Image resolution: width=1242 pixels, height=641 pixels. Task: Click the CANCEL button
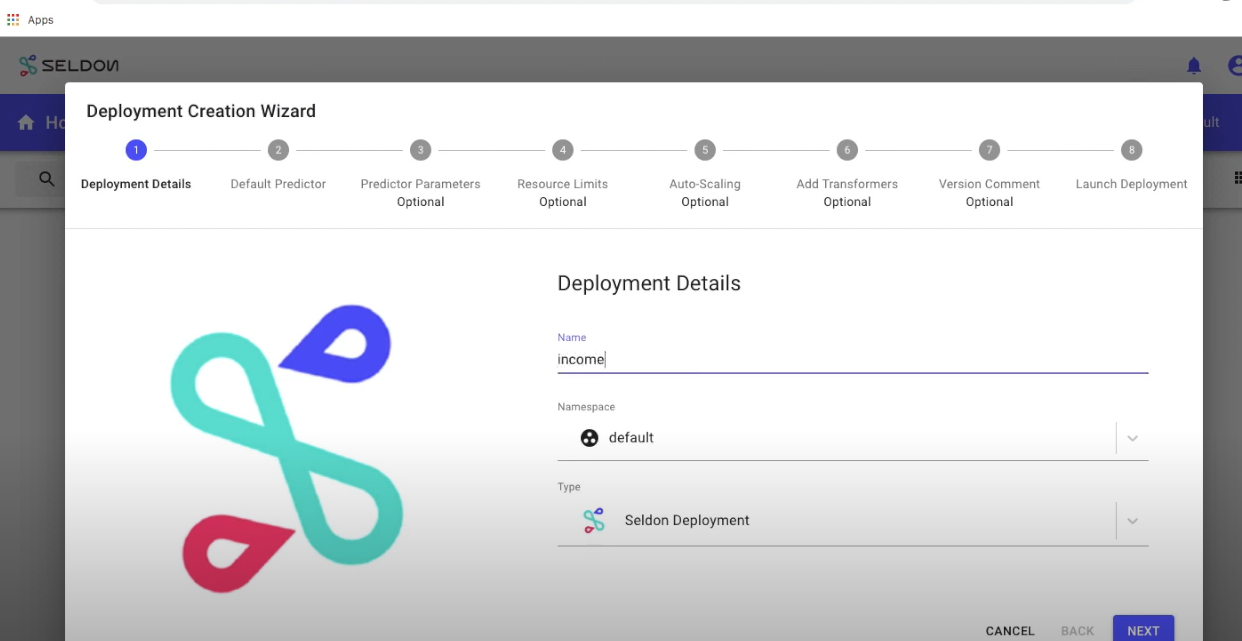tap(1009, 630)
